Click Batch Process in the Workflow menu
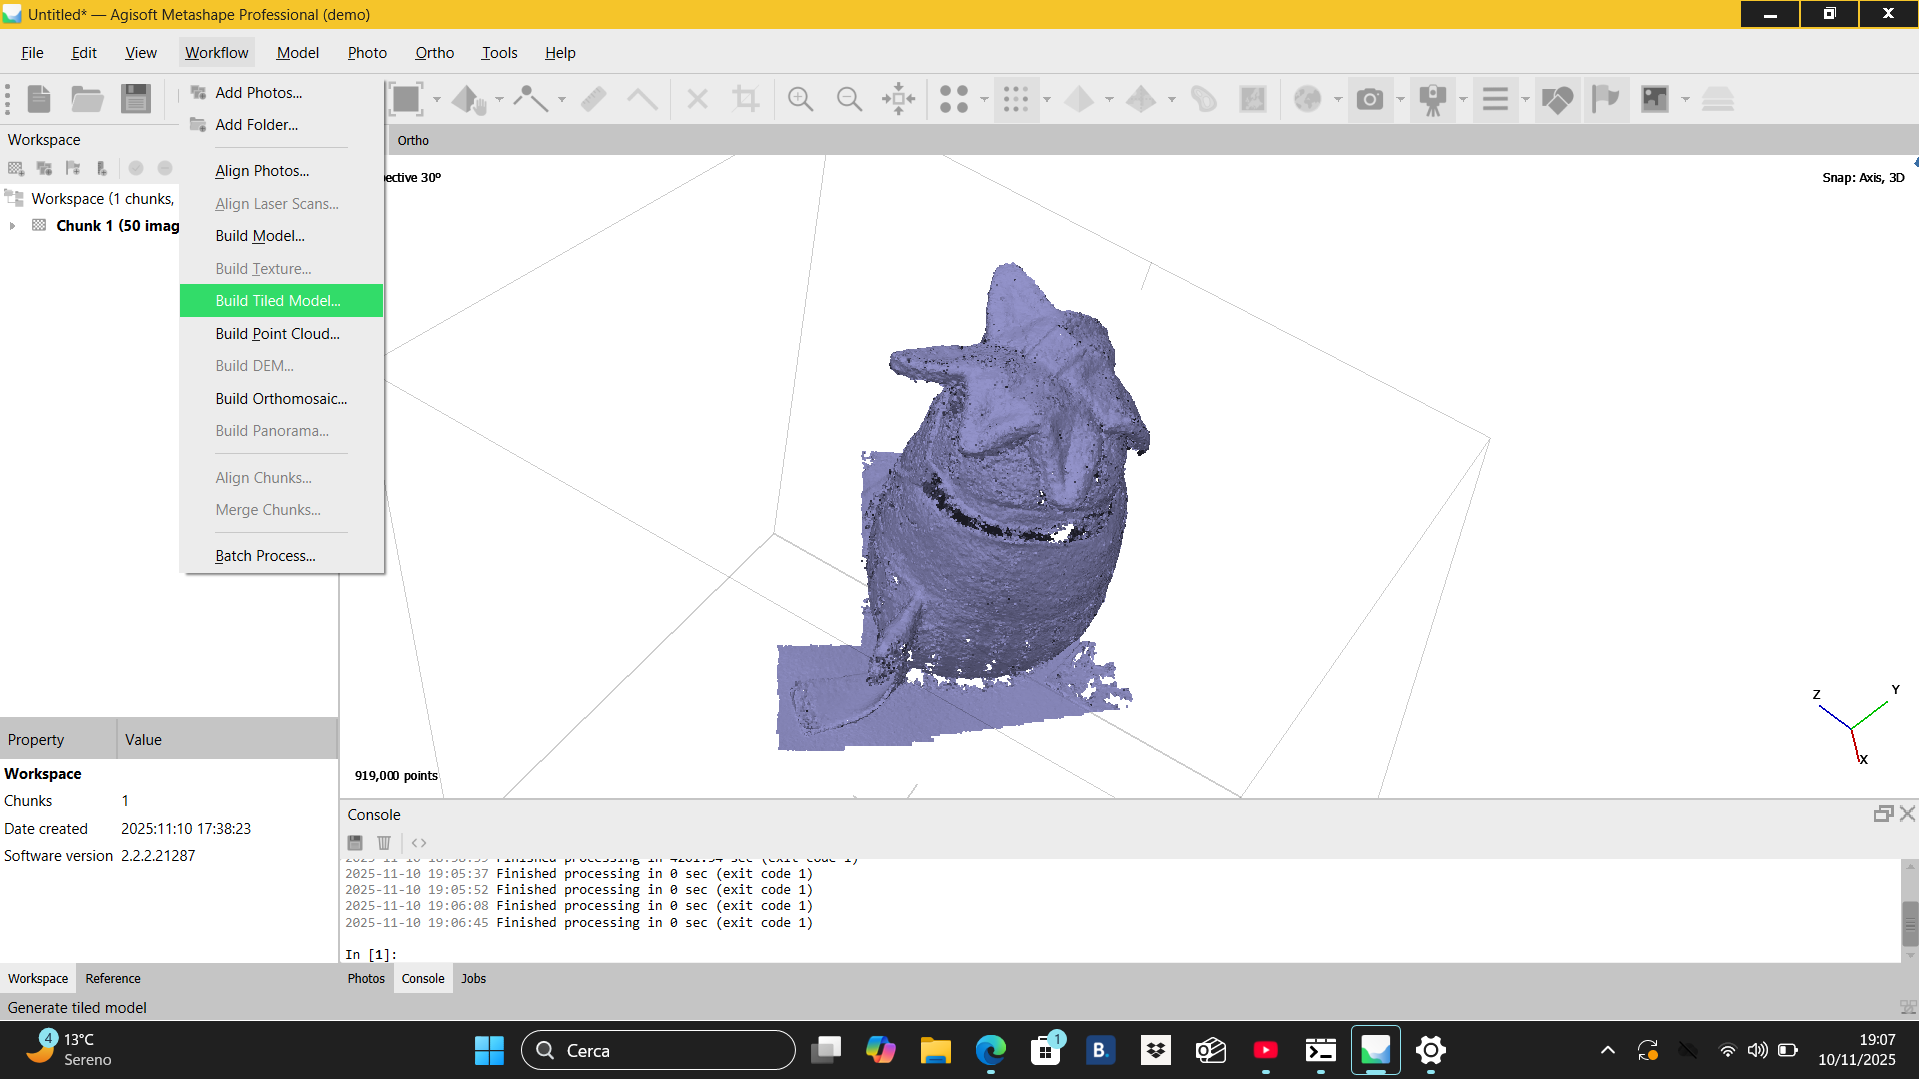 265,555
